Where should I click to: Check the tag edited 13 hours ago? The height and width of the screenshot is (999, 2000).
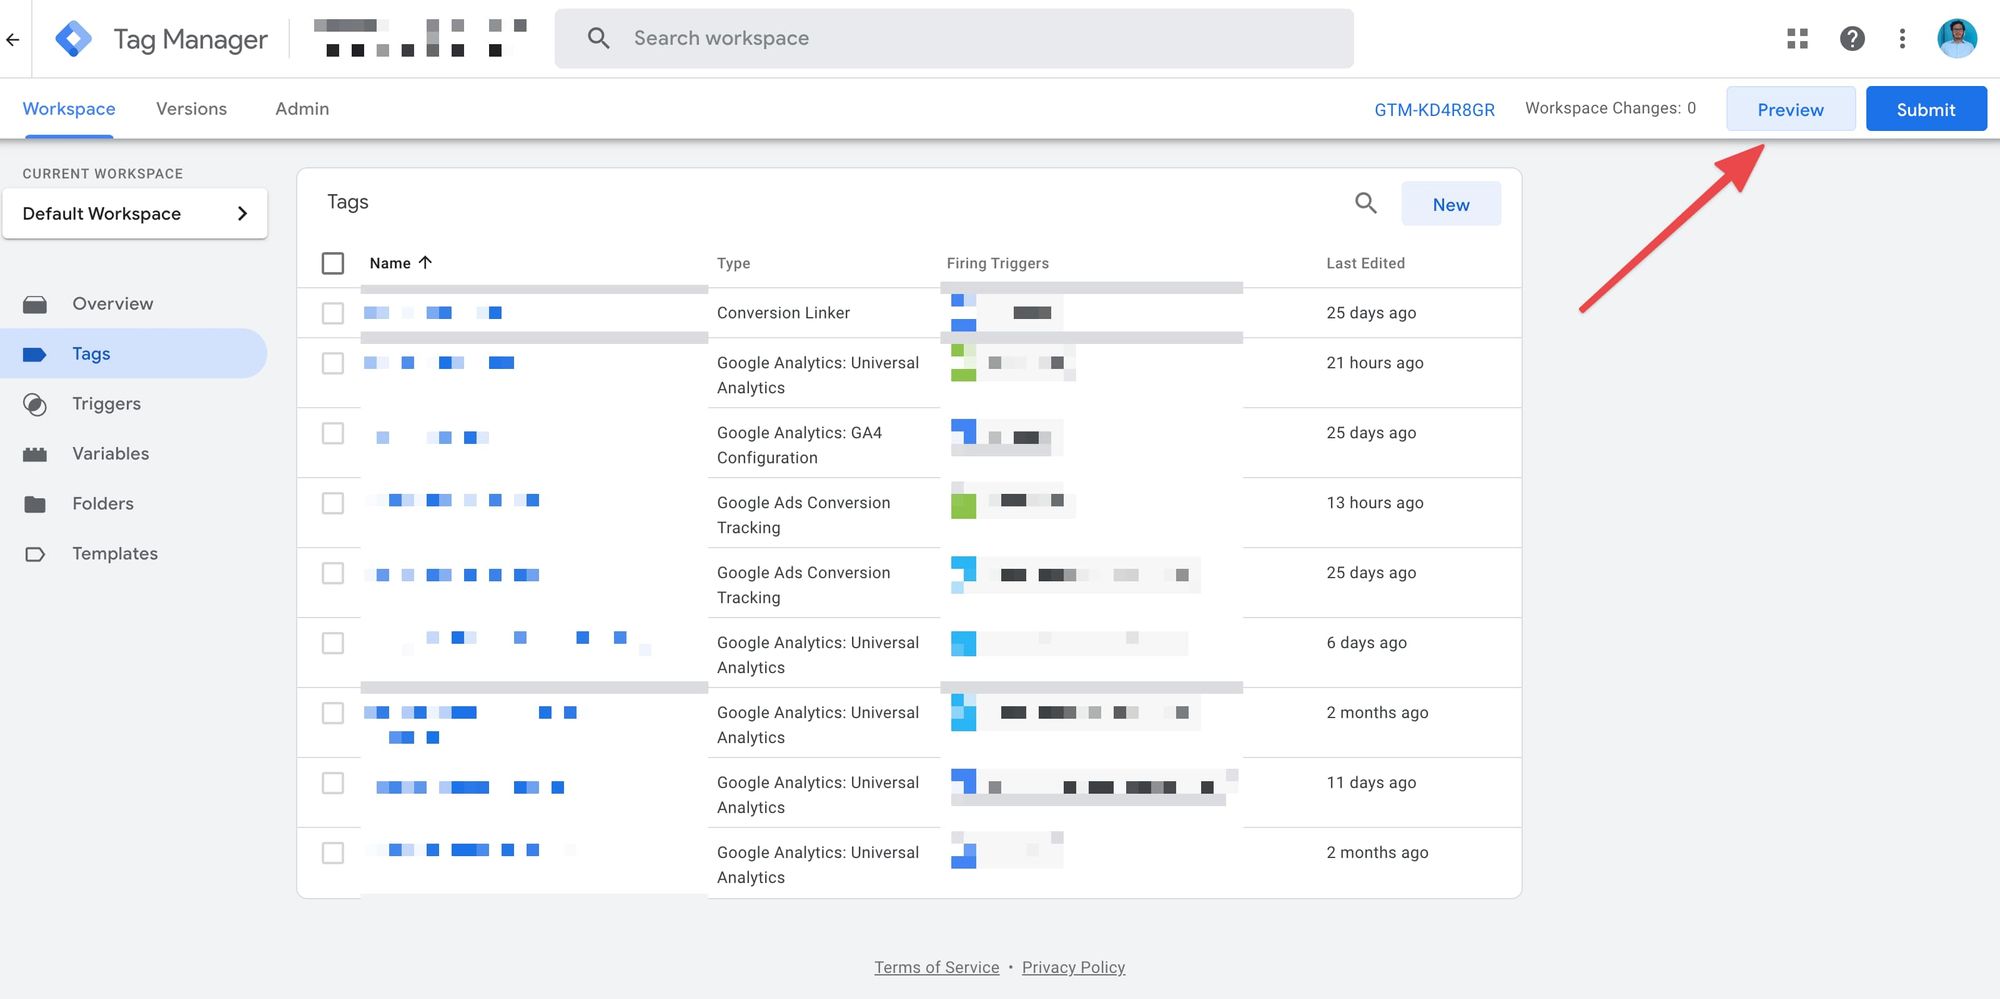tap(333, 503)
